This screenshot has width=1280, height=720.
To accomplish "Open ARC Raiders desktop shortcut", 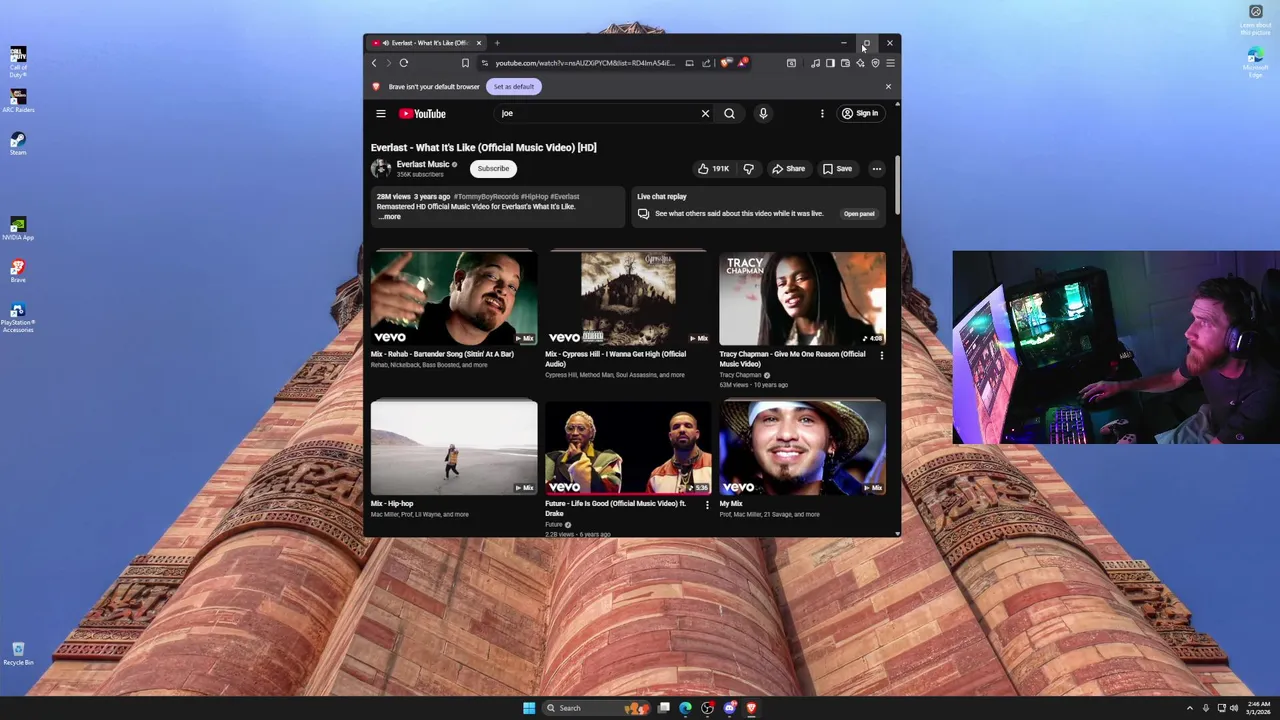I will point(18,100).
